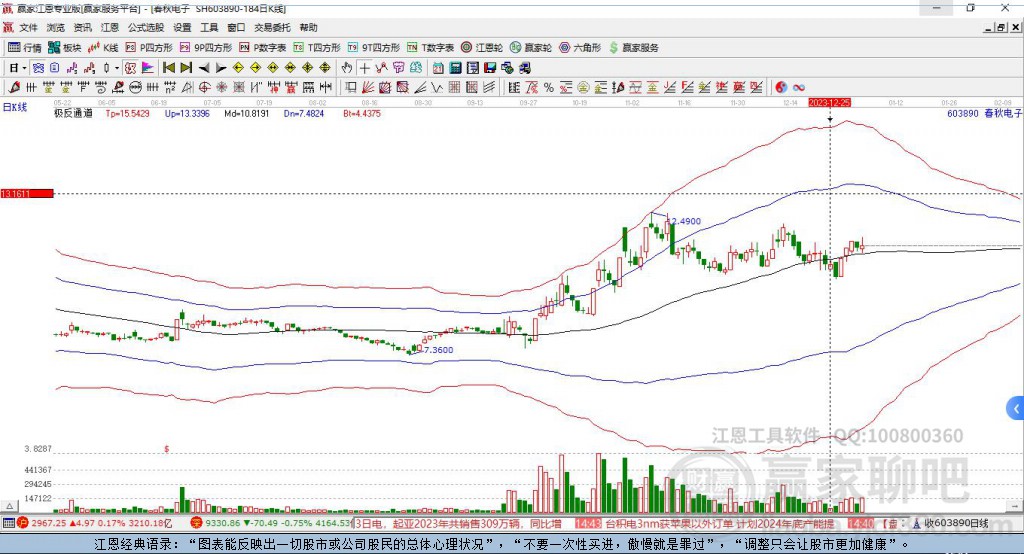Click the red pencil drawing tool
Viewport: 1024px width, 554px height.
[14, 88]
